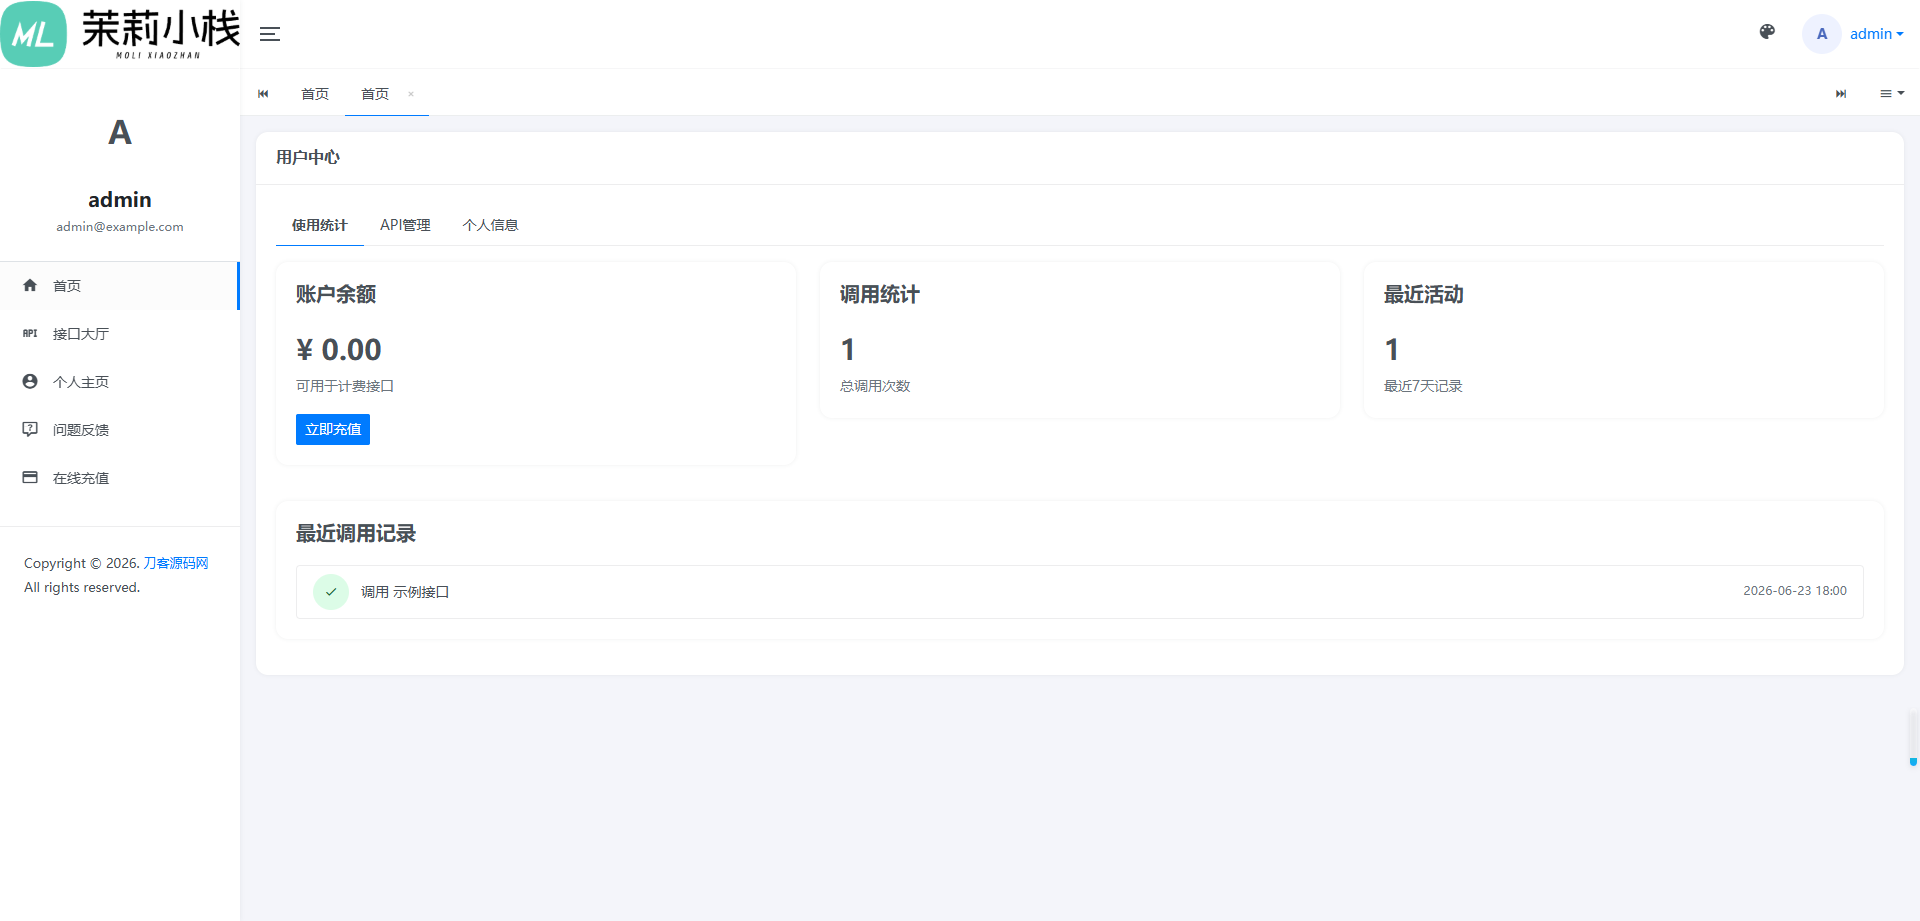Go to 个人主页 via user icon
This screenshot has height=921, width=1920.
pos(30,382)
